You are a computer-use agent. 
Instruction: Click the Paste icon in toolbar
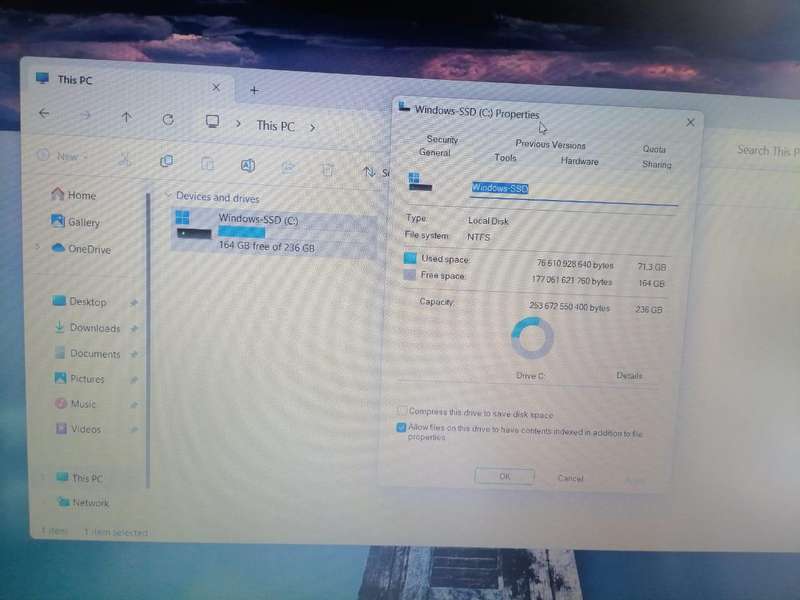pyautogui.click(x=208, y=163)
